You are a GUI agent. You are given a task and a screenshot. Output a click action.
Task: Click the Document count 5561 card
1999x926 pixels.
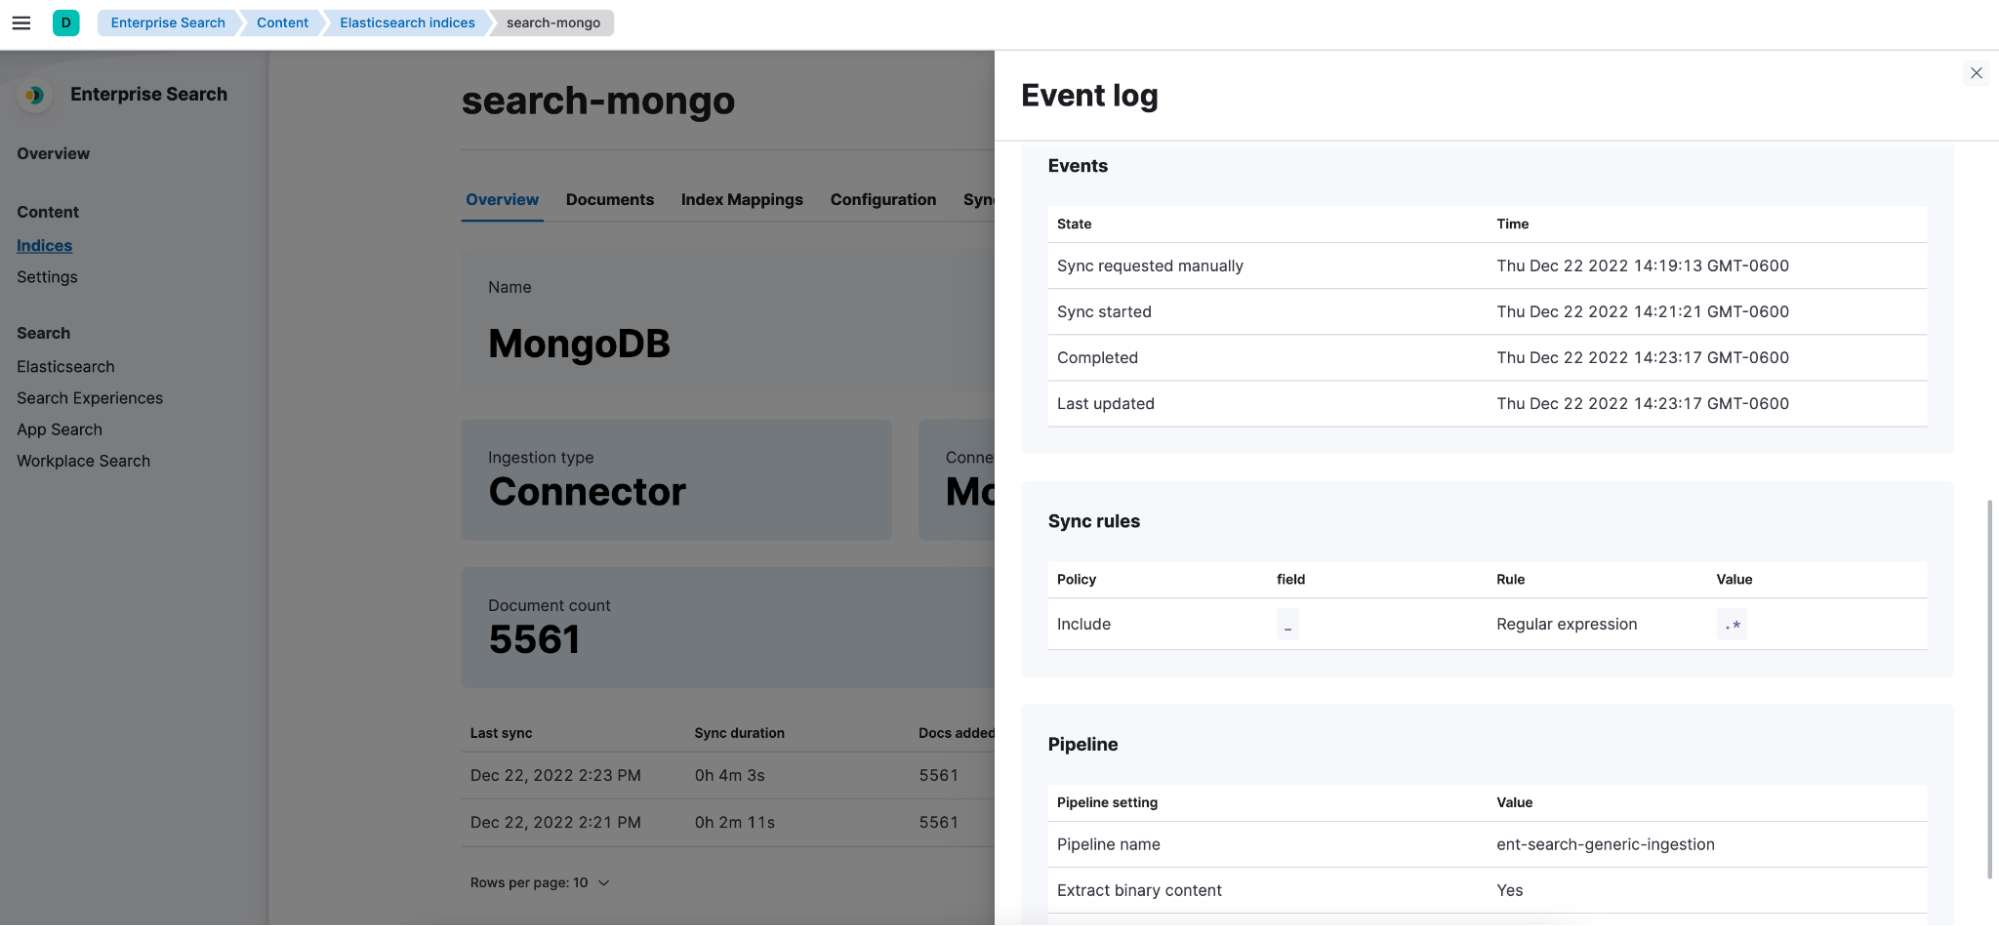click(x=728, y=628)
